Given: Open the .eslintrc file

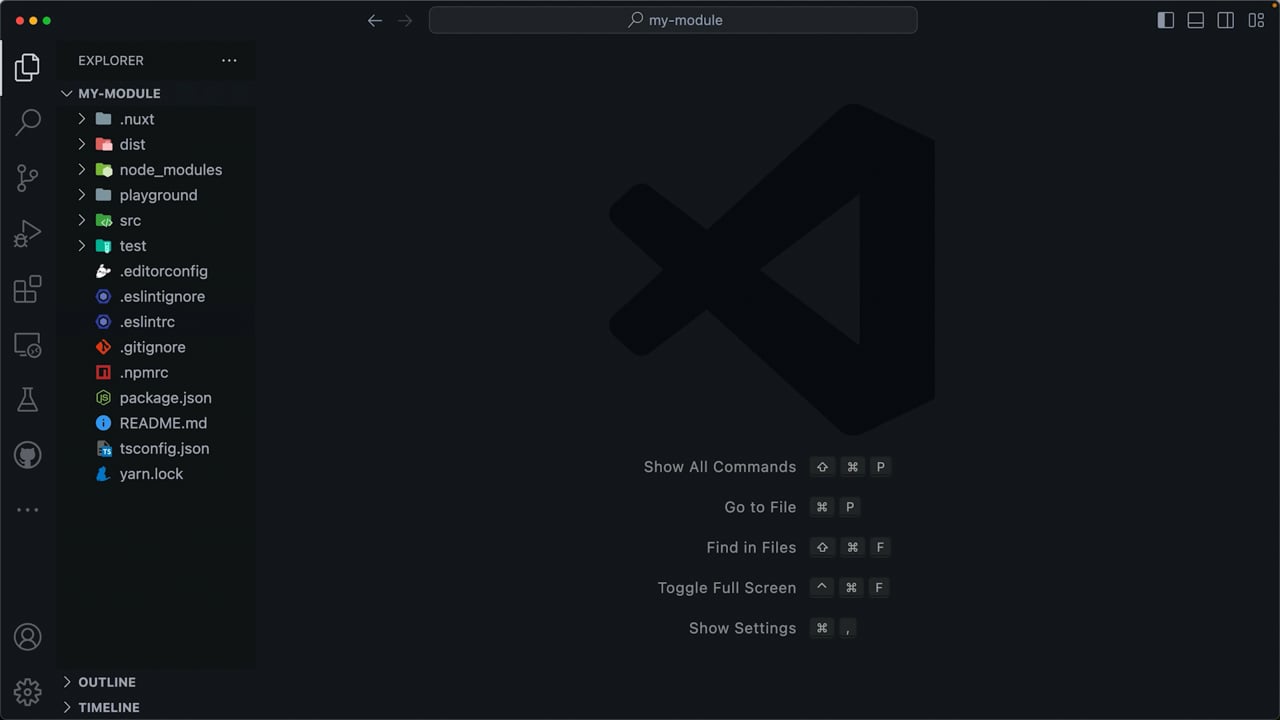Looking at the screenshot, I should 156,322.
